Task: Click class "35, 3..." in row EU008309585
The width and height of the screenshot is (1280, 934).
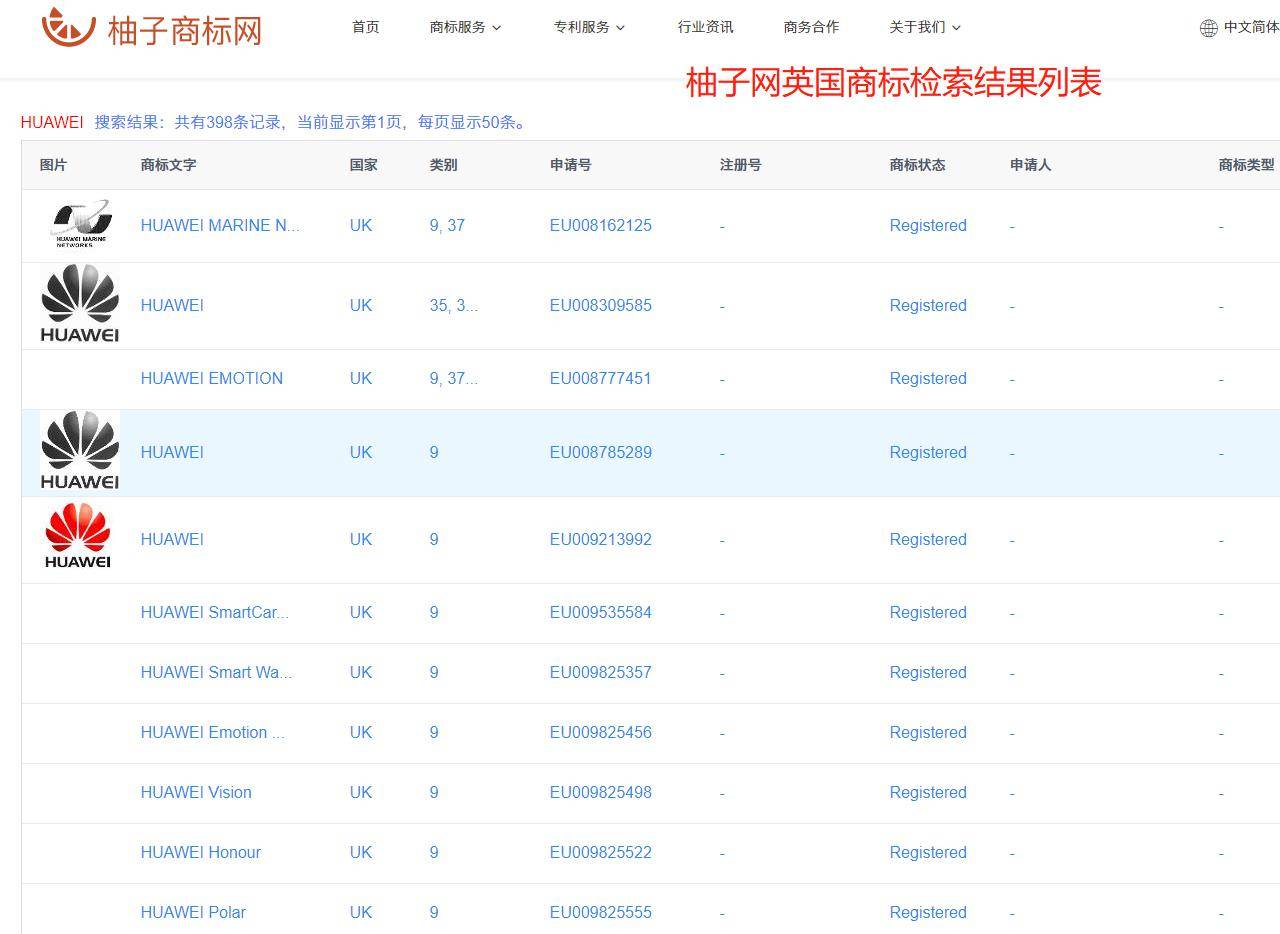Action: tap(454, 305)
